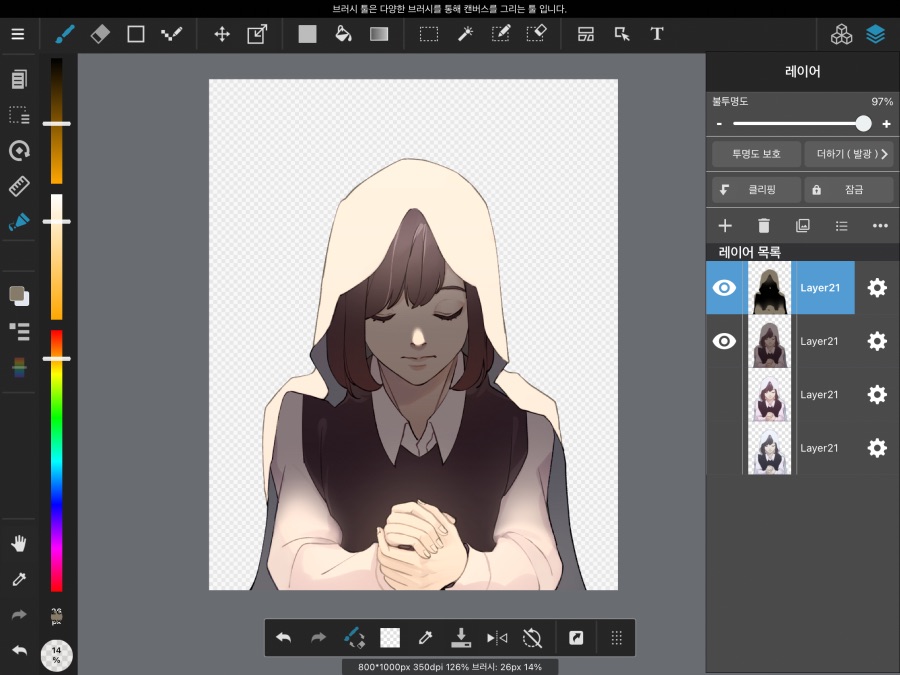Enable 투명도 보호 (alpha protection) for the layer
900x675 pixels.
pyautogui.click(x=756, y=154)
